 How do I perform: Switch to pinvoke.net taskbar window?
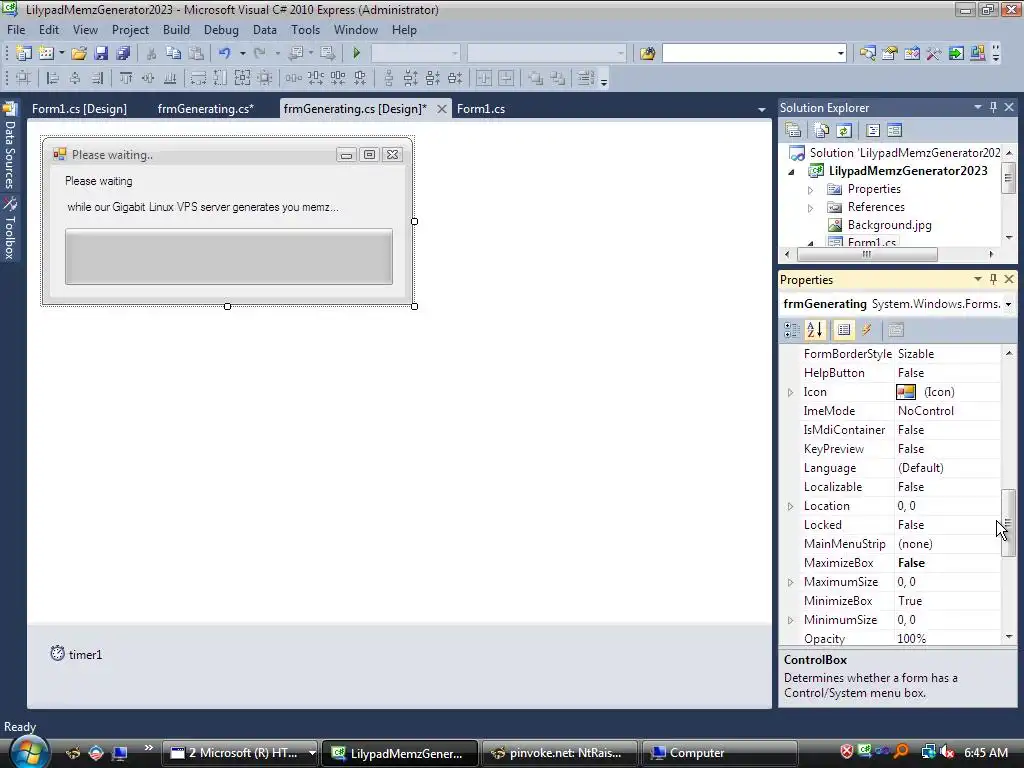tap(558, 753)
